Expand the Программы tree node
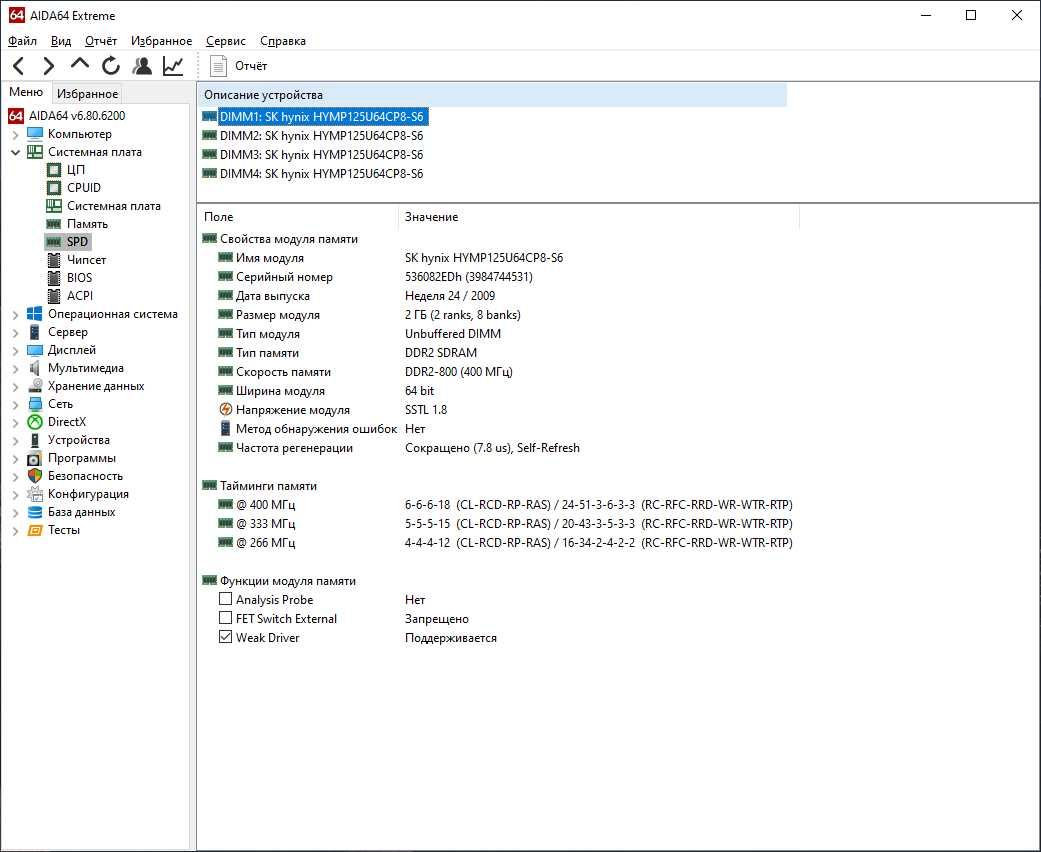This screenshot has height=852, width=1041. (15, 458)
